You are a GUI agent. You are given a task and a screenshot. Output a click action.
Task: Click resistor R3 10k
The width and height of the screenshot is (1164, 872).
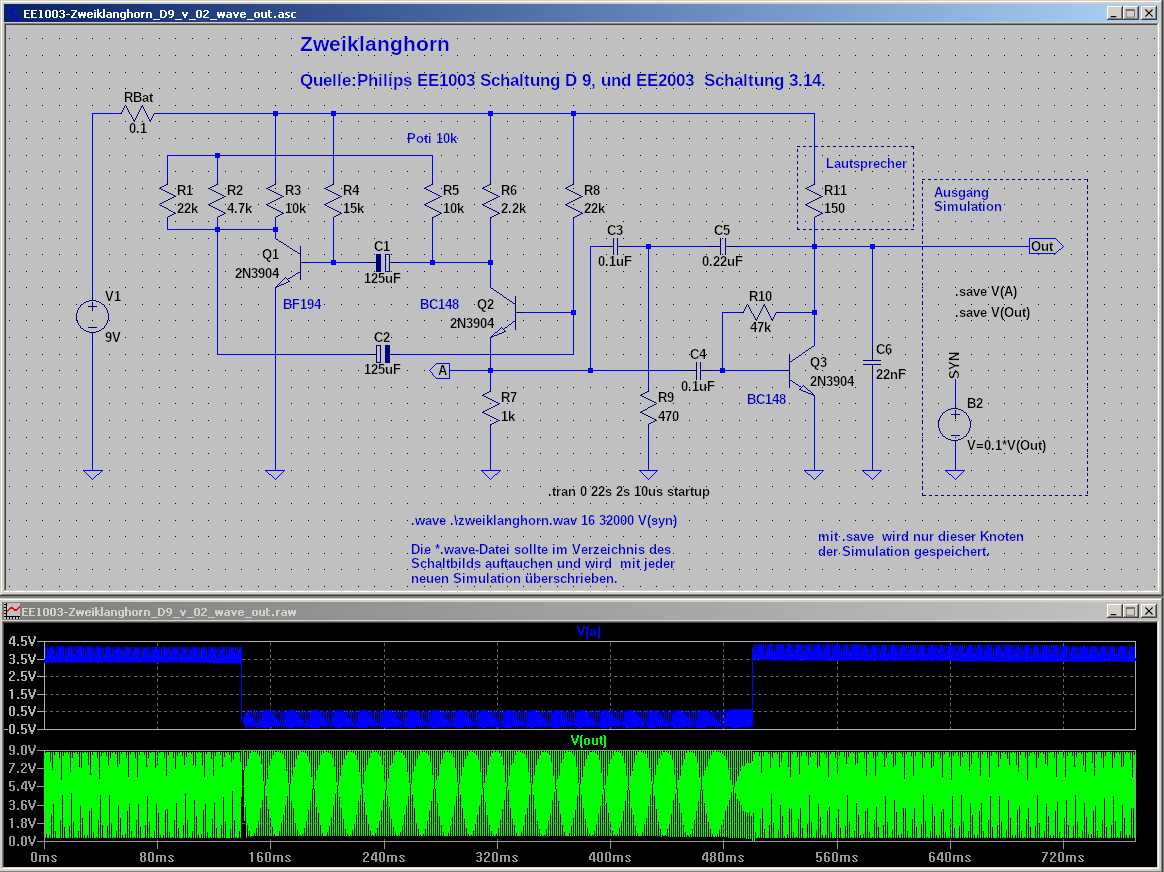(x=275, y=200)
